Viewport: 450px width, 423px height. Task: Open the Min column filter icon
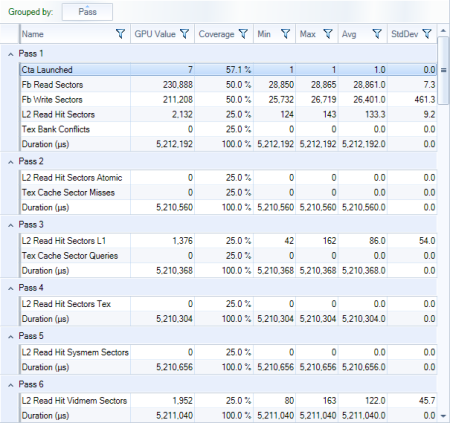tap(285, 34)
